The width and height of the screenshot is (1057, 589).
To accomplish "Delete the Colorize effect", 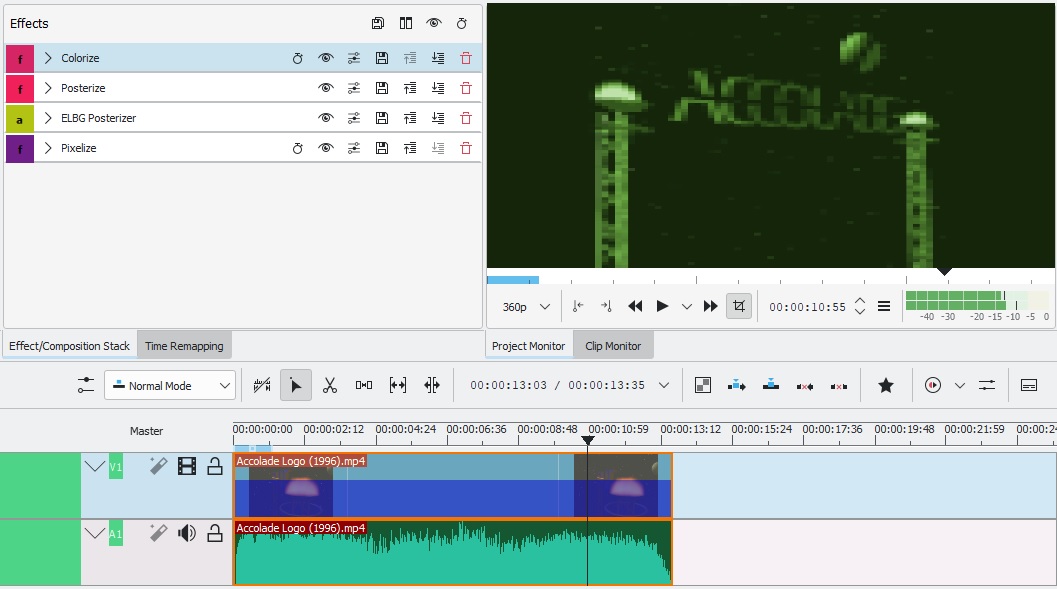I will [x=466, y=59].
